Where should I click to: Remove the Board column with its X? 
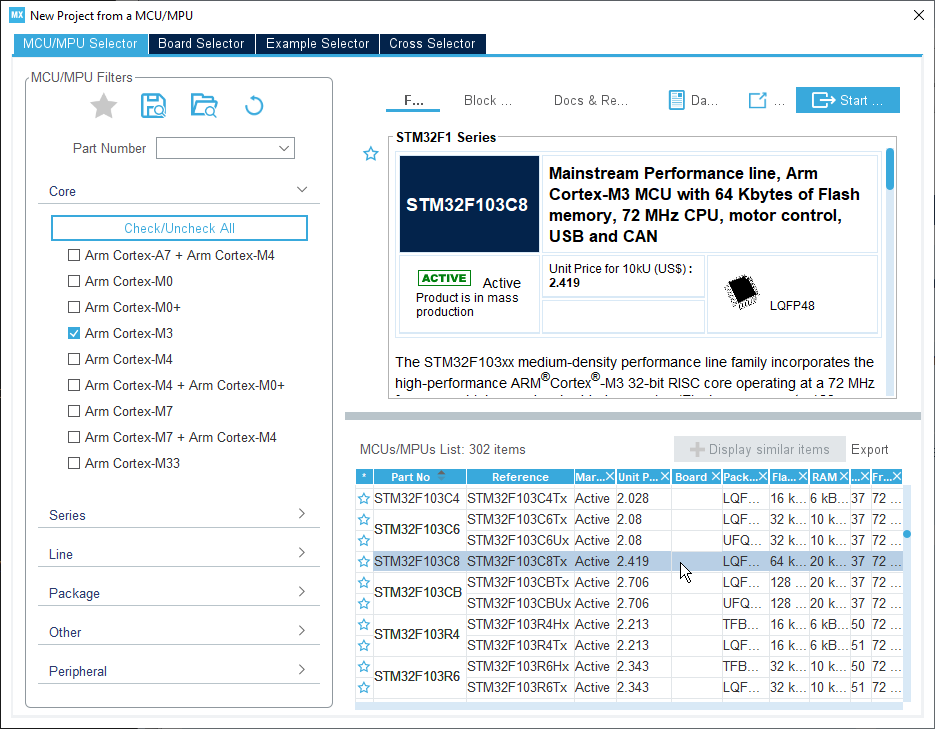pos(715,476)
